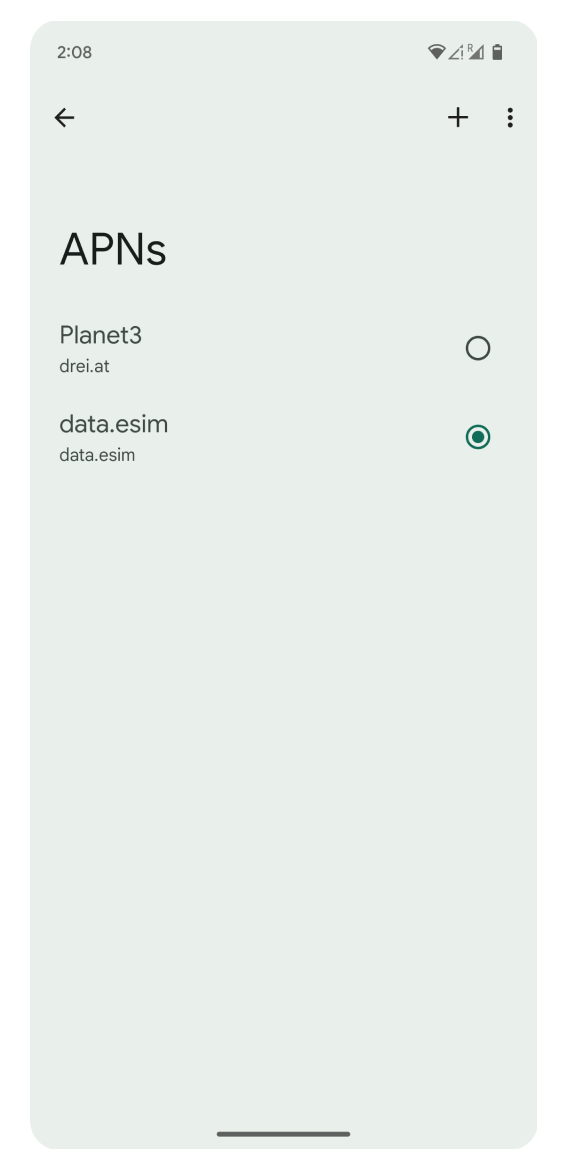Screen dimensions: 570x1170
Task: Tap the lowercase data.esim subtitle line
Action: click(97, 455)
